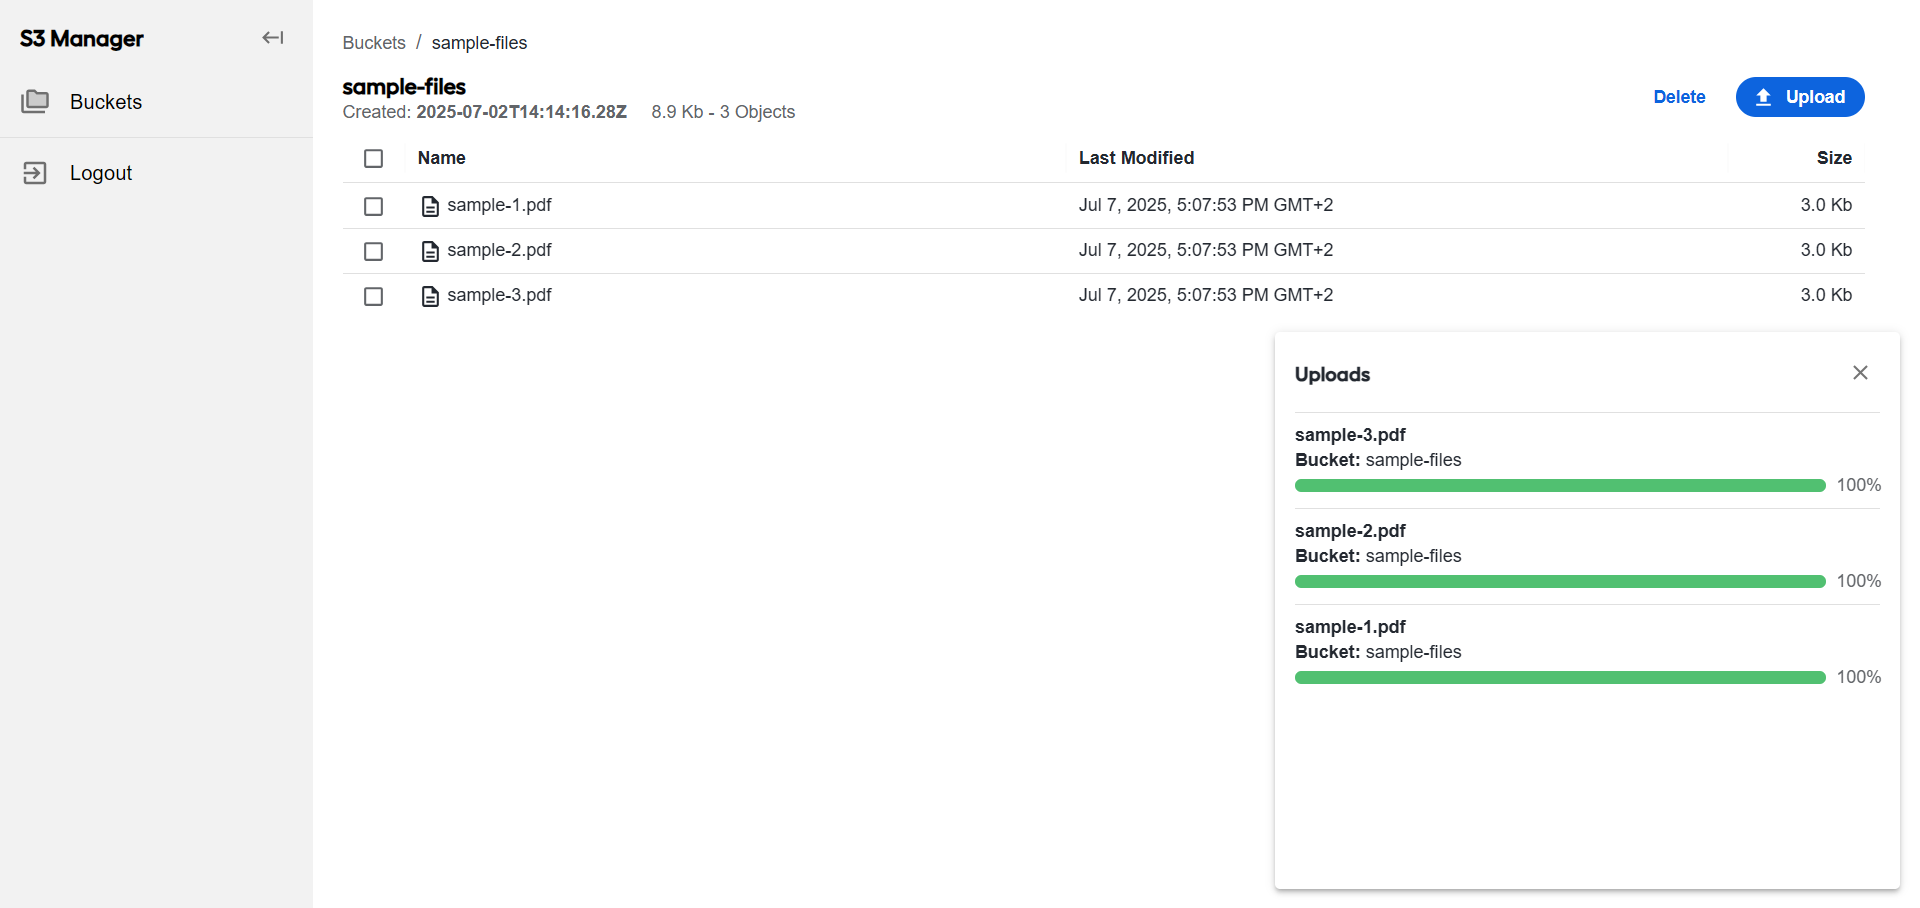Collapse the sidebar with the arrow icon
The image size is (1920, 908).
[x=273, y=38]
